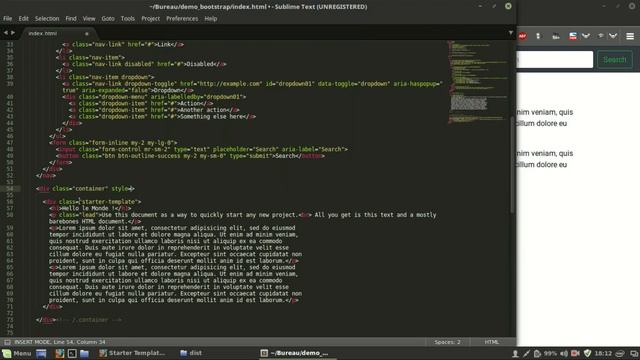Screen dimensions: 640x360
Task: Click the red and blue extension icon
Action: (x=573, y=36)
